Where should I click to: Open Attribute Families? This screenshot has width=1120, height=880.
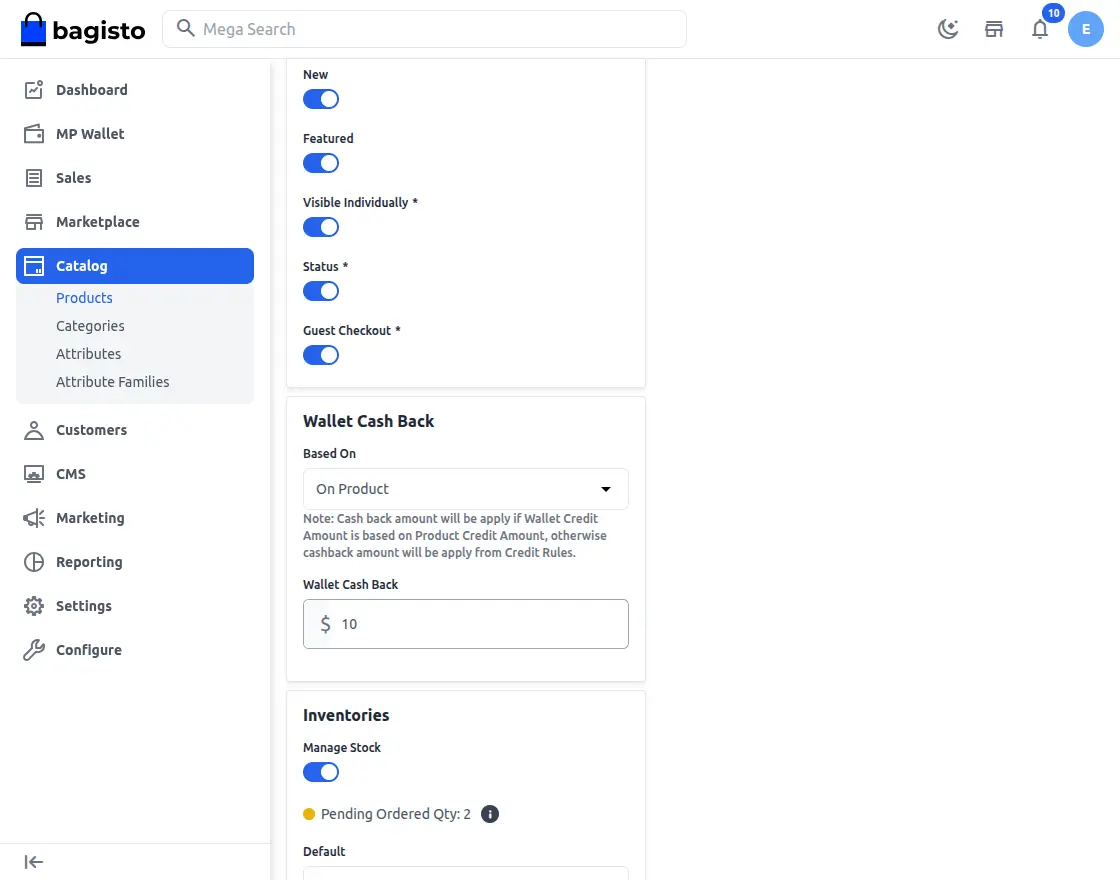112,381
